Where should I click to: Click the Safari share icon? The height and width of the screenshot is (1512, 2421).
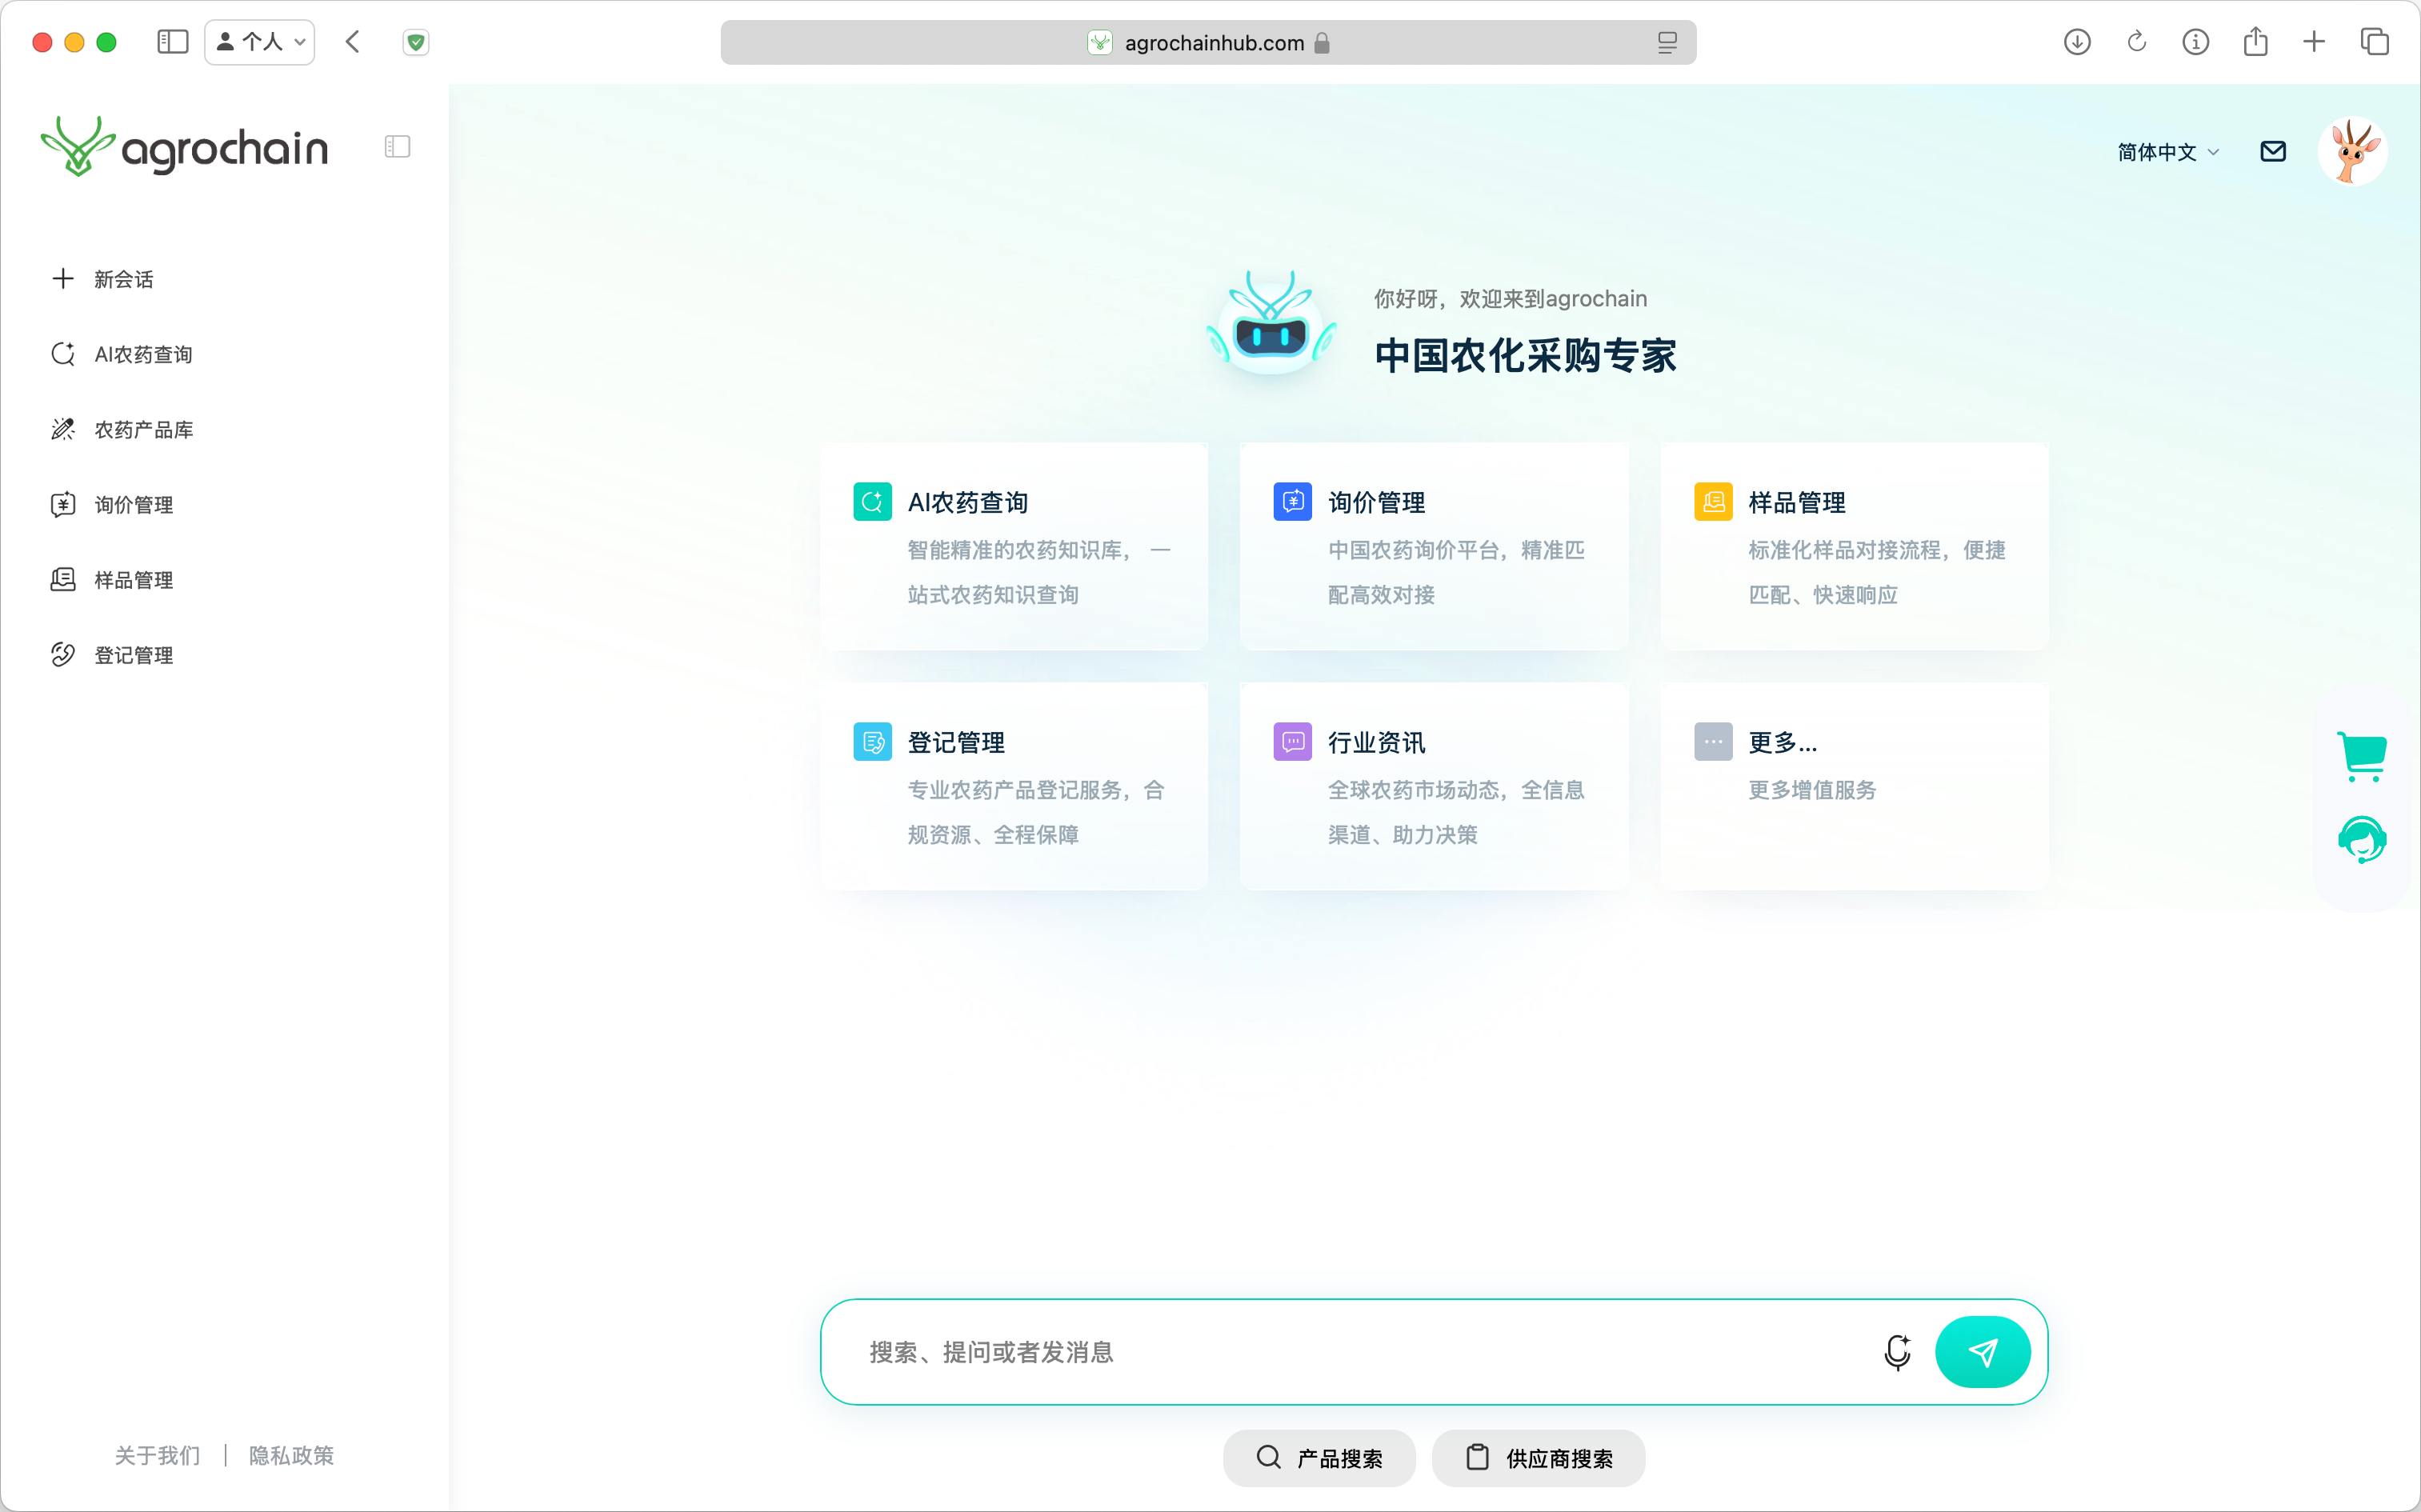pos(2255,42)
